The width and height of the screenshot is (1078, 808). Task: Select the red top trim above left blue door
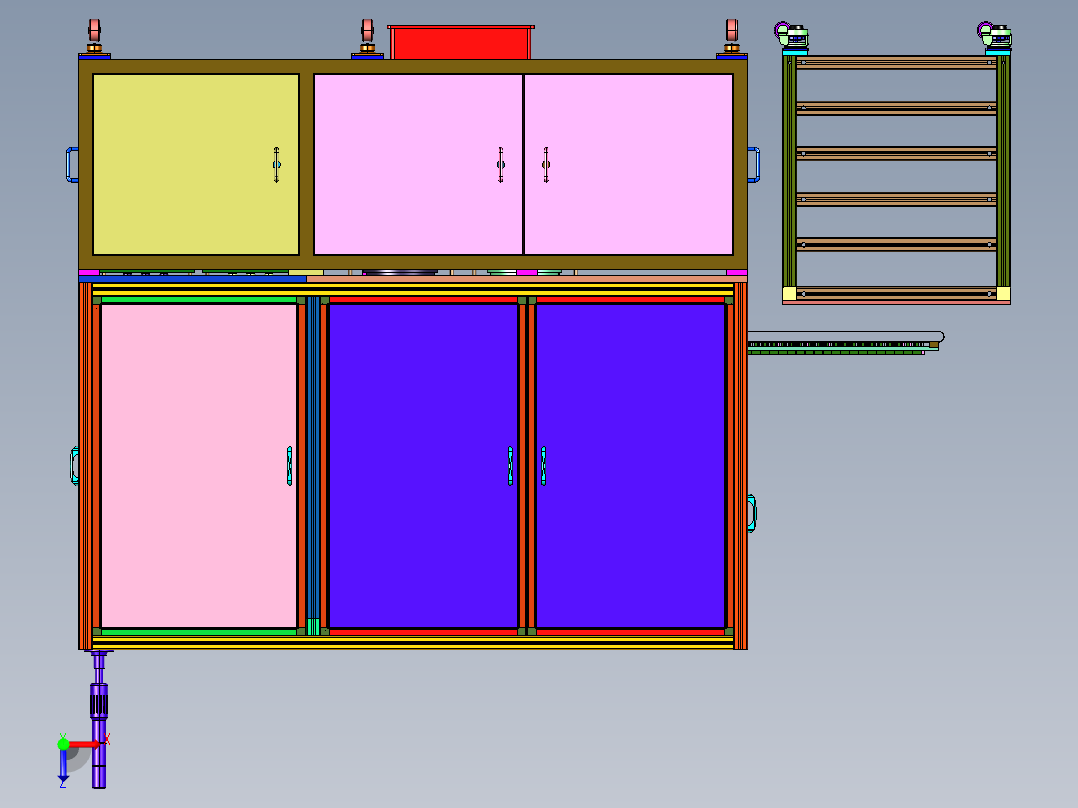click(x=423, y=300)
